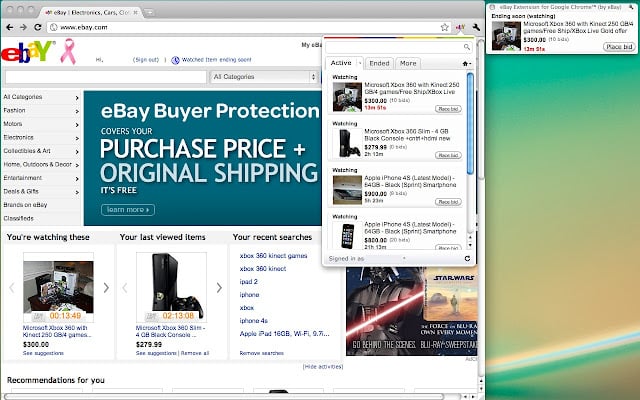Reload the eBay page
Image resolution: width=640 pixels, height=400 pixels.
[38, 27]
